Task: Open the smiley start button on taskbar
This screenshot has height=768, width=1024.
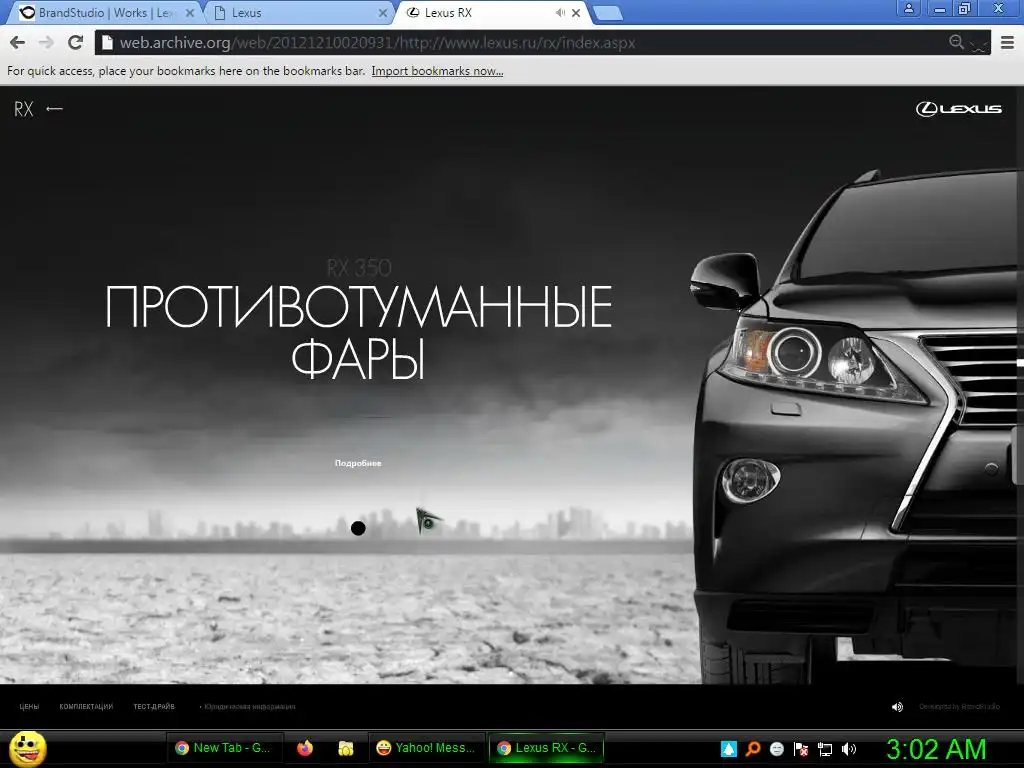Action: click(28, 748)
